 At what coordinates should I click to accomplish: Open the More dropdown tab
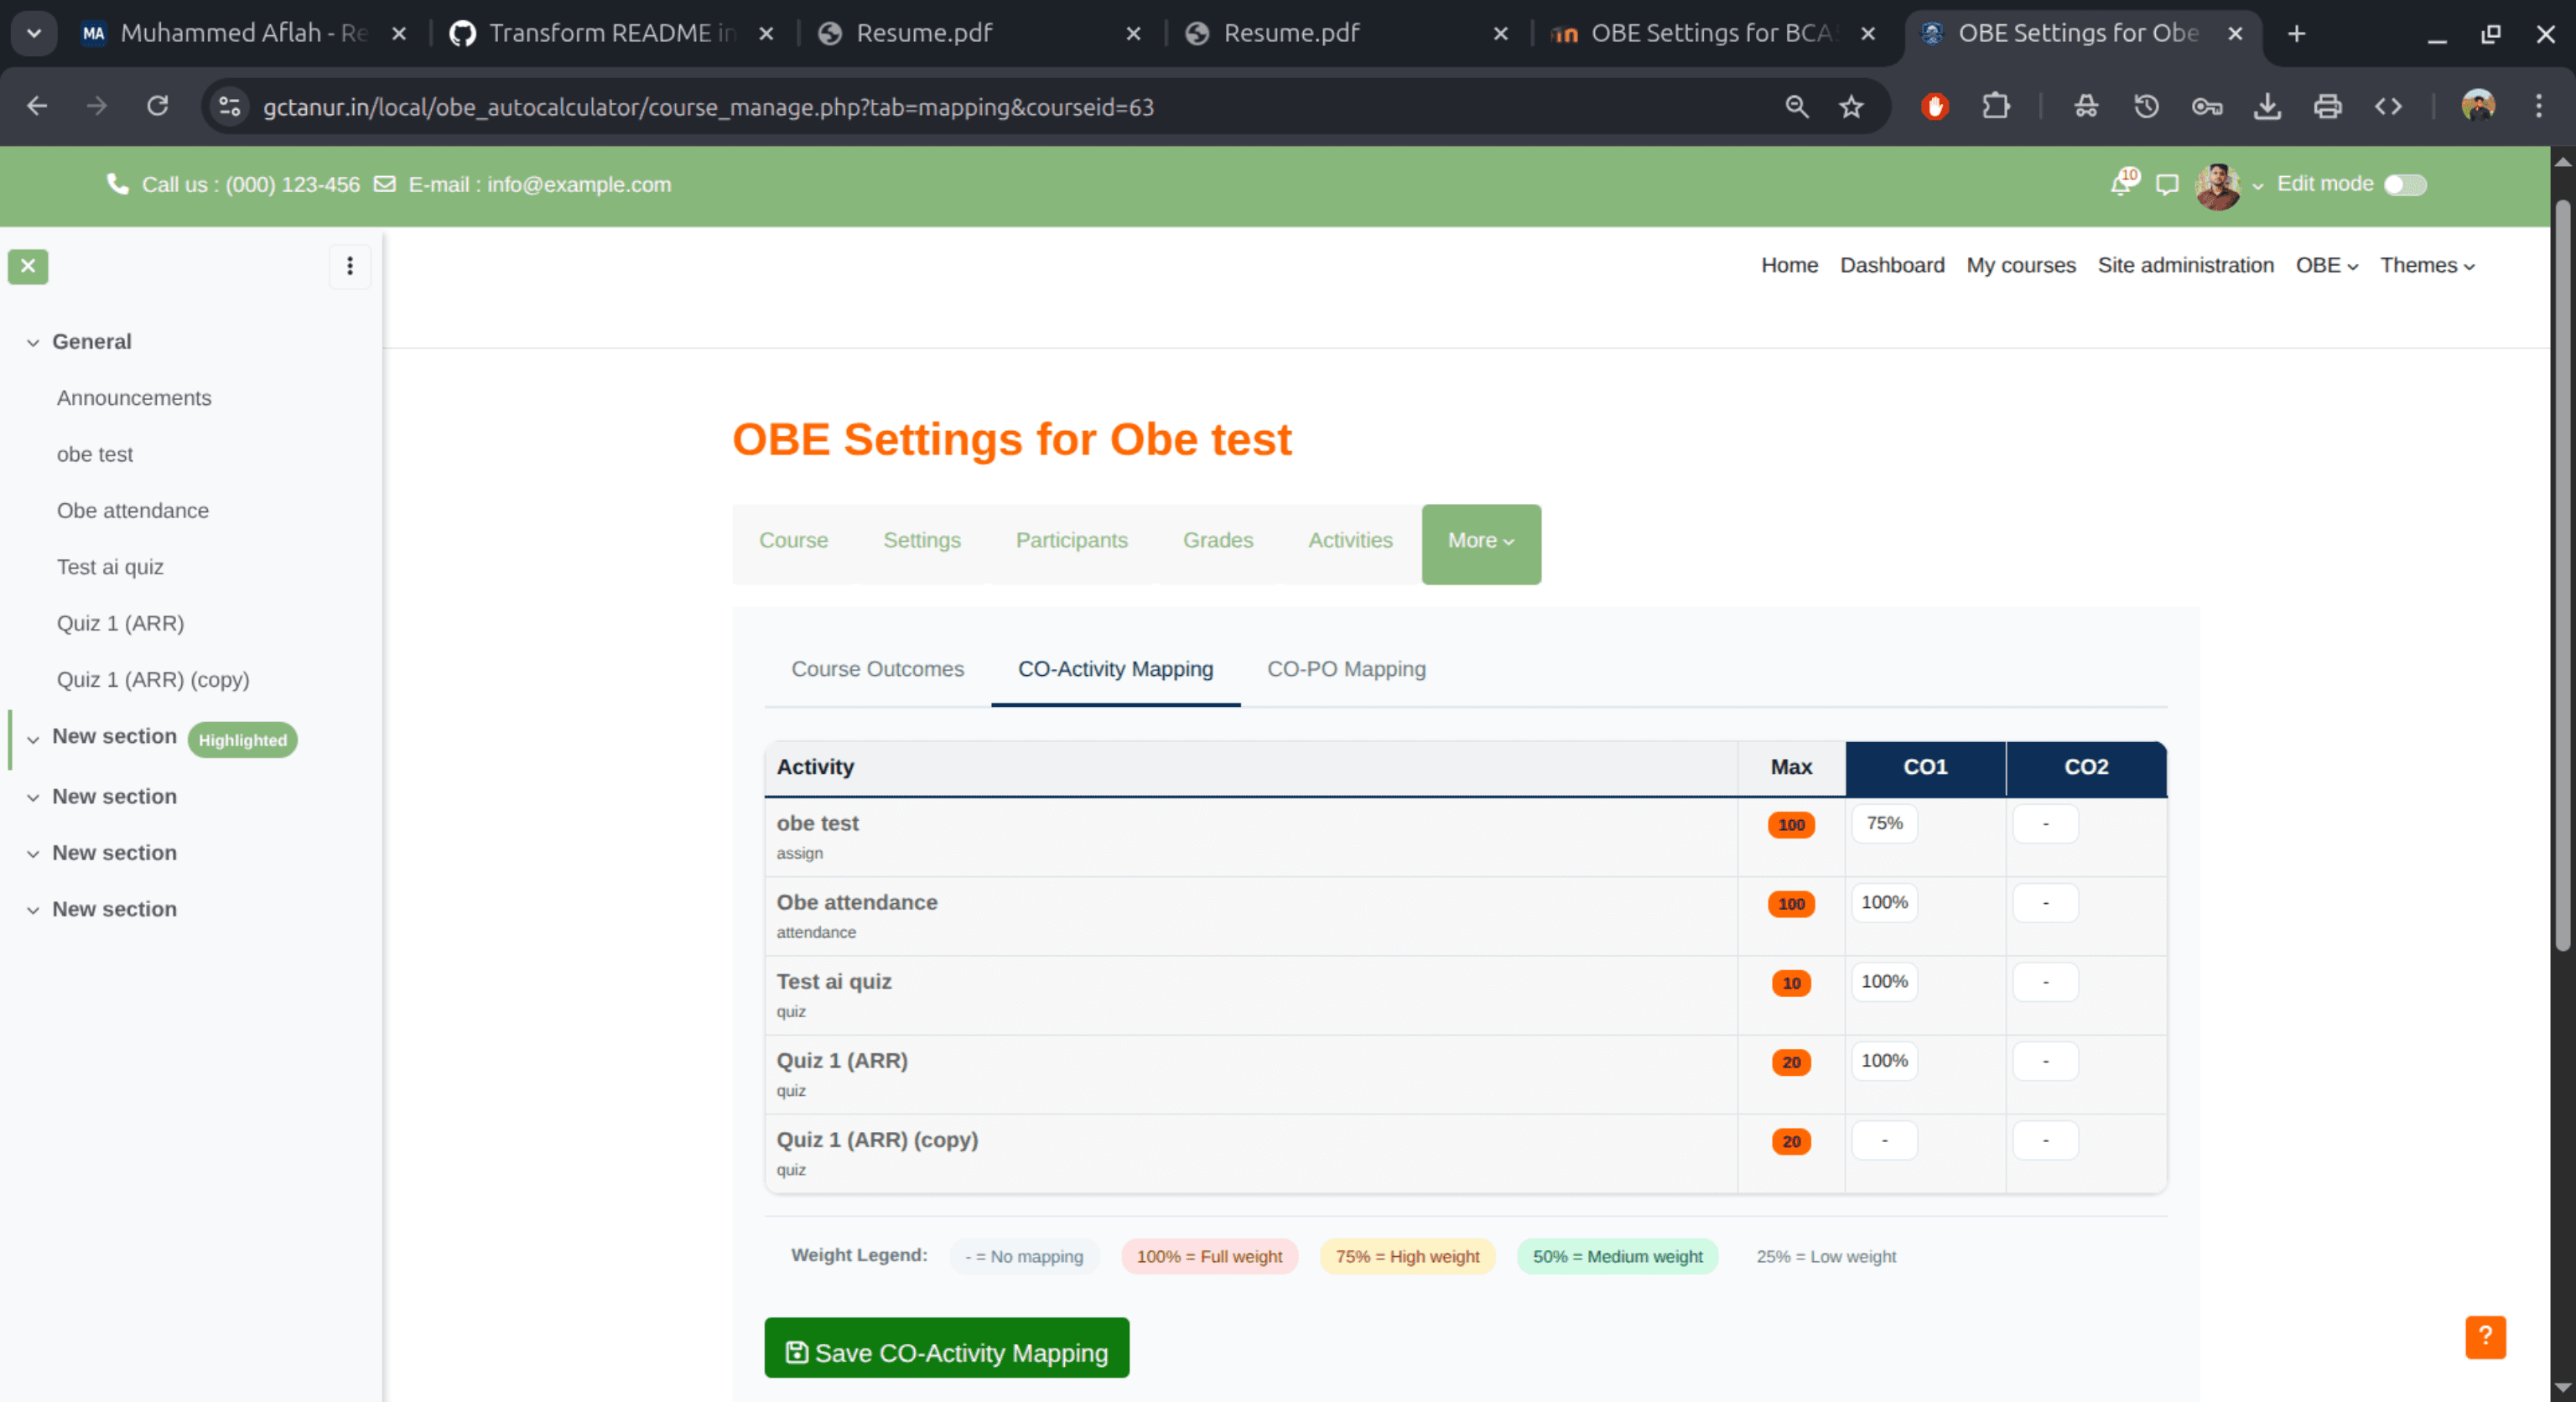pyautogui.click(x=1480, y=541)
